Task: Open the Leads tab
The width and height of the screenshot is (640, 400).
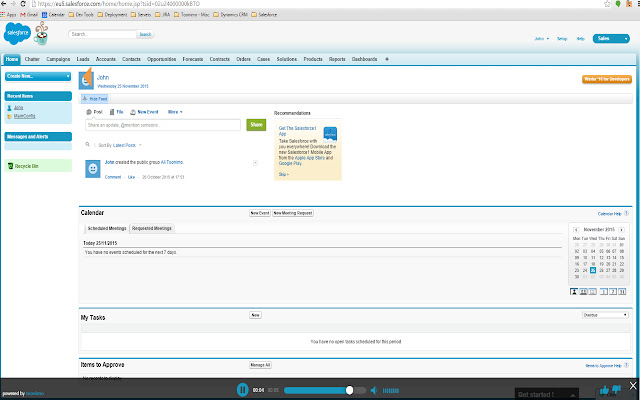Action: click(x=83, y=59)
